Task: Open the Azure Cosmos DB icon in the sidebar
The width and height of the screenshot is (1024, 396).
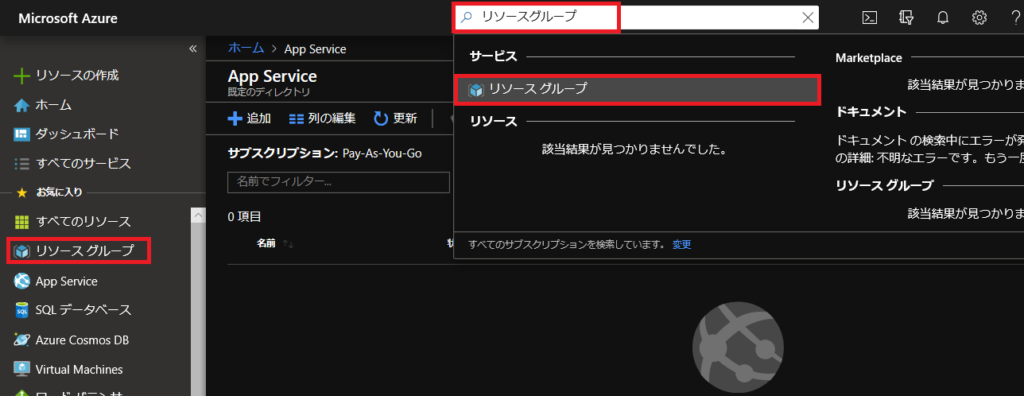Action: coord(22,340)
